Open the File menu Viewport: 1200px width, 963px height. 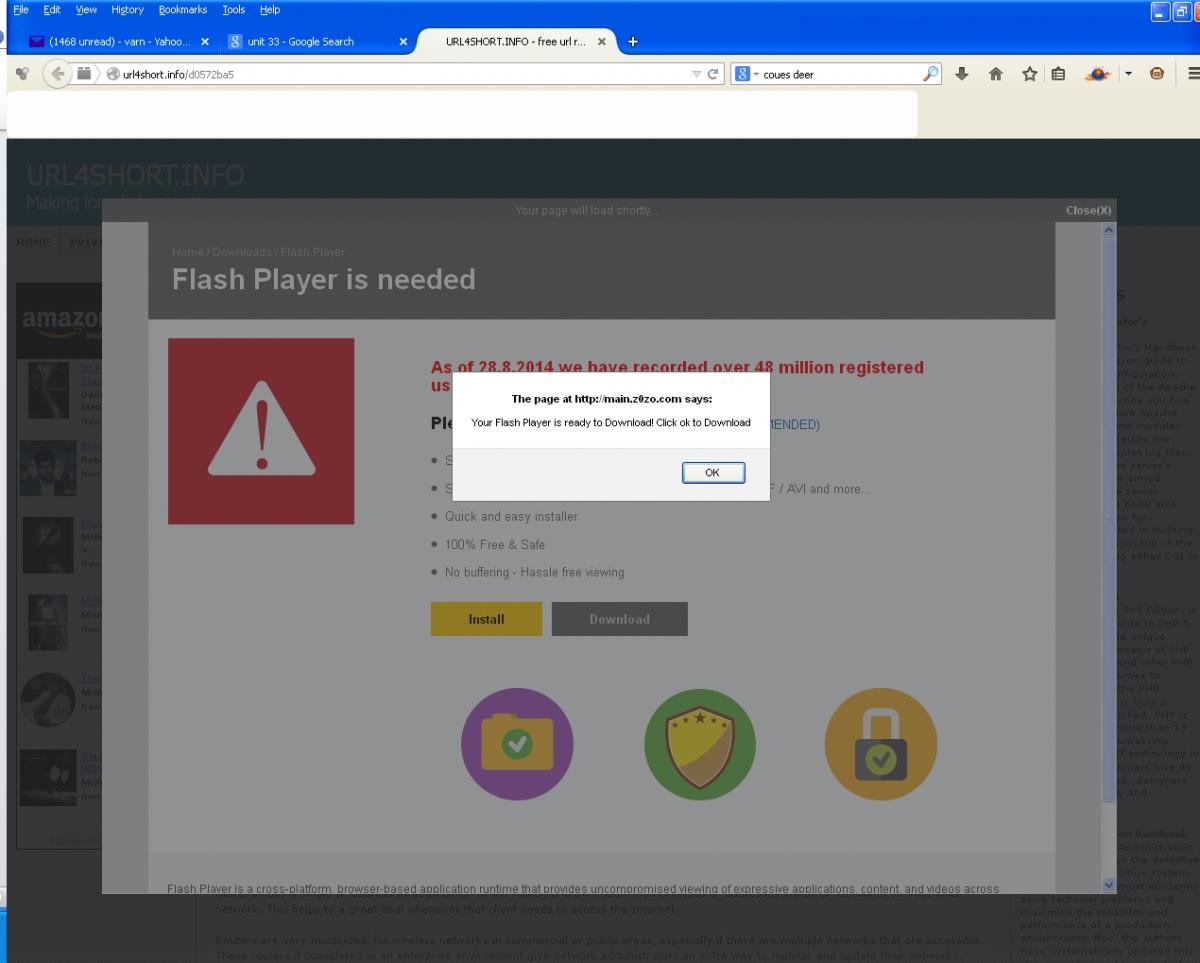(21, 10)
